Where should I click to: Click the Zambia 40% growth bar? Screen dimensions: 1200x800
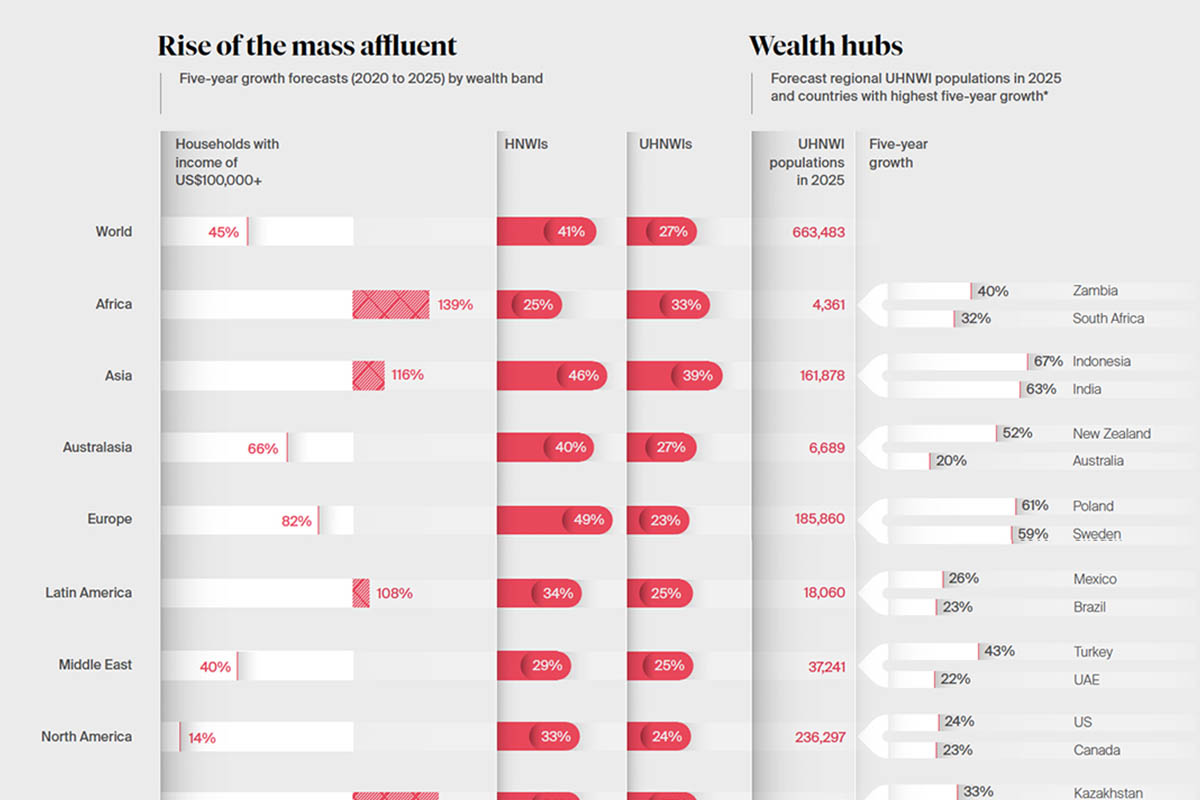[930, 291]
